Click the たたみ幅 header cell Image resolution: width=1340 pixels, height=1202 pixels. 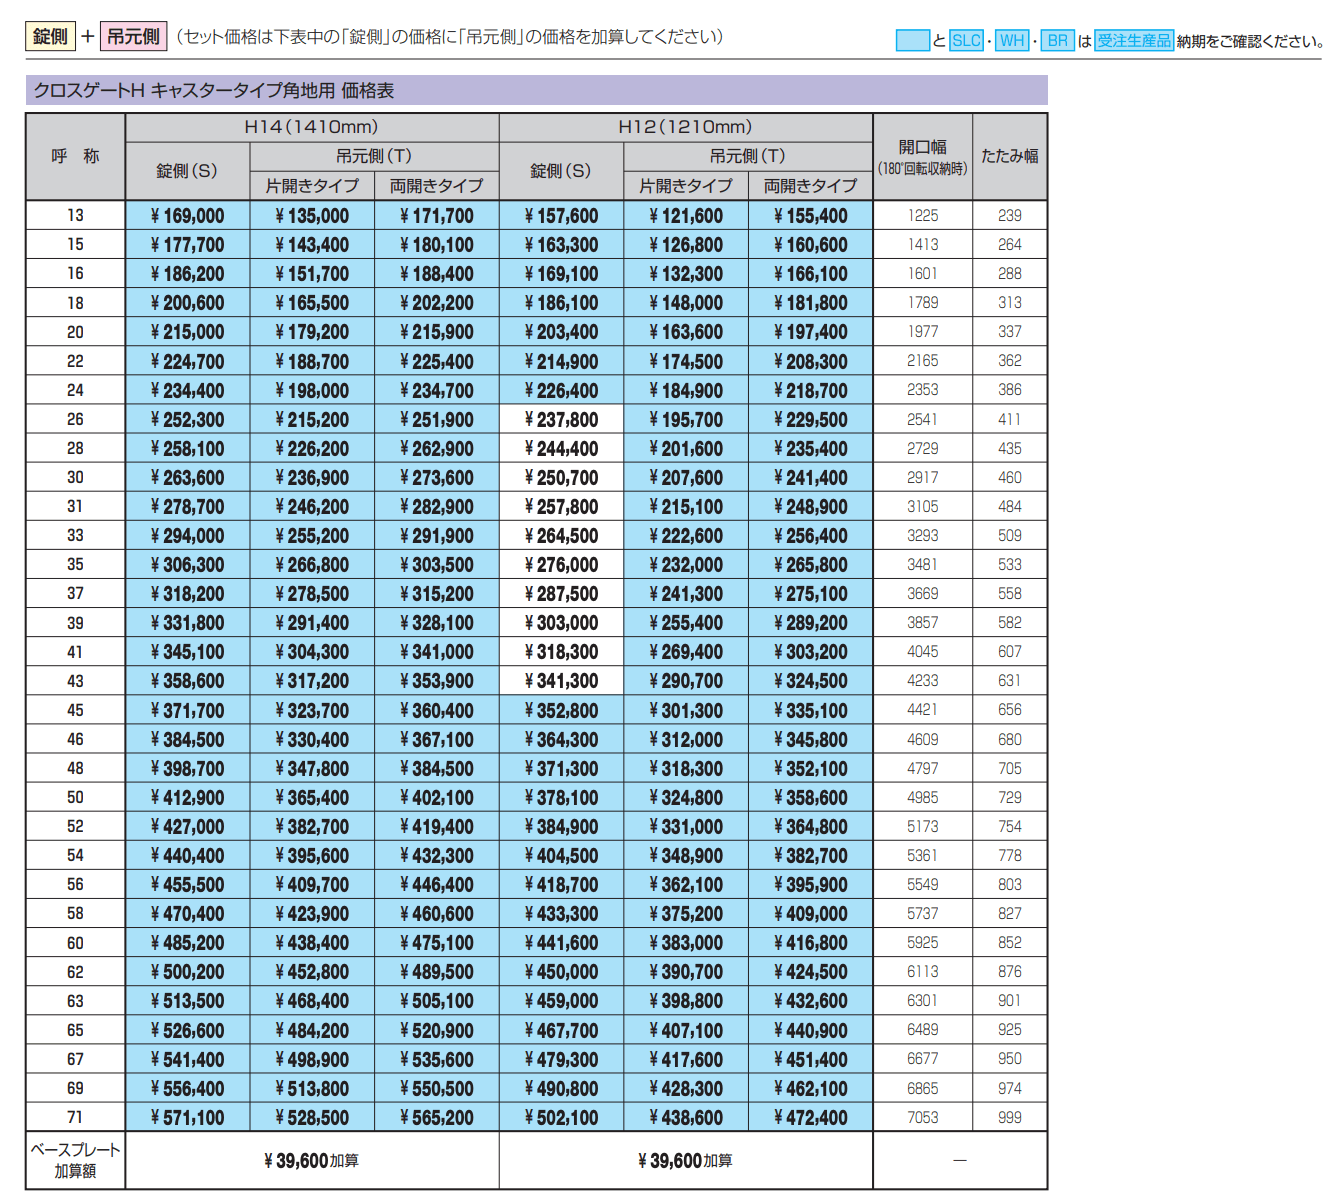click(1009, 156)
